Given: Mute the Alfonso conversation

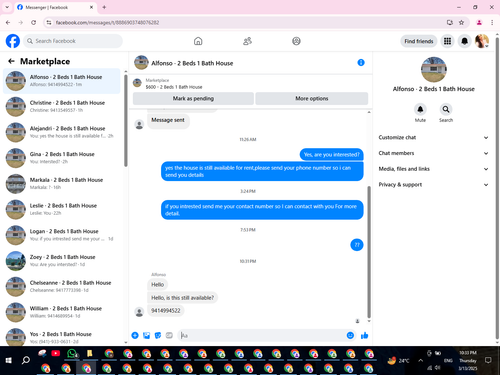Looking at the screenshot, I should coord(420,109).
